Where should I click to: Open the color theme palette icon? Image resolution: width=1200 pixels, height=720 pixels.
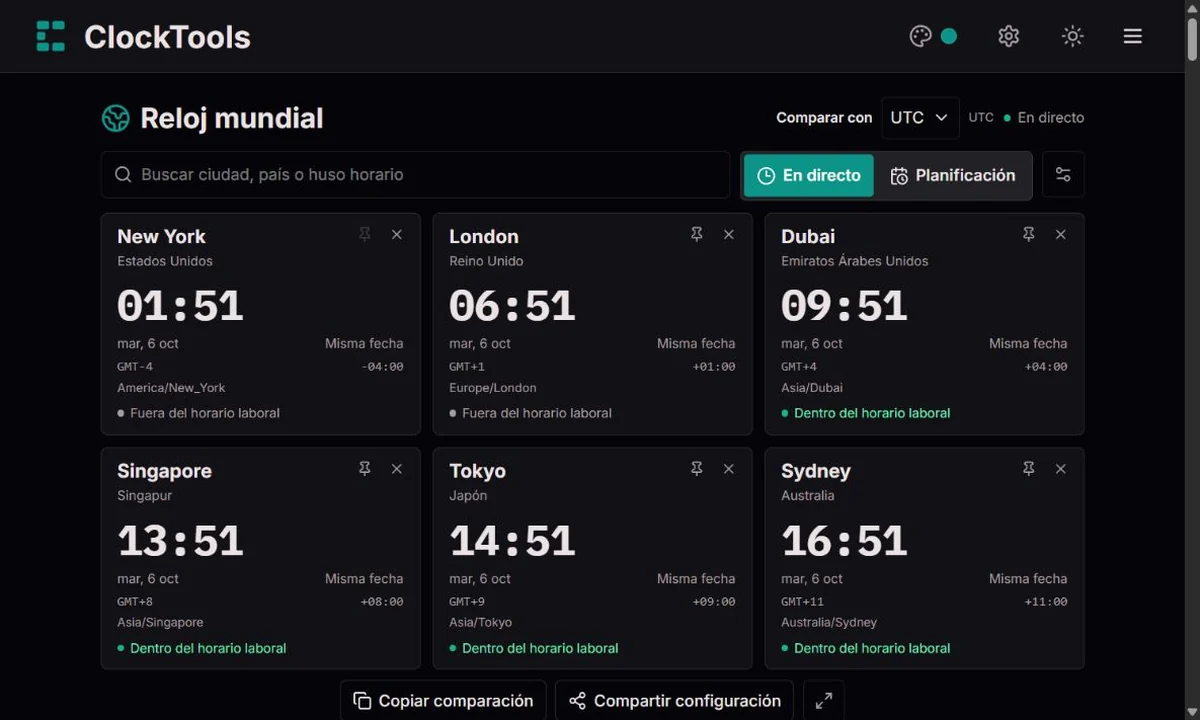(920, 36)
